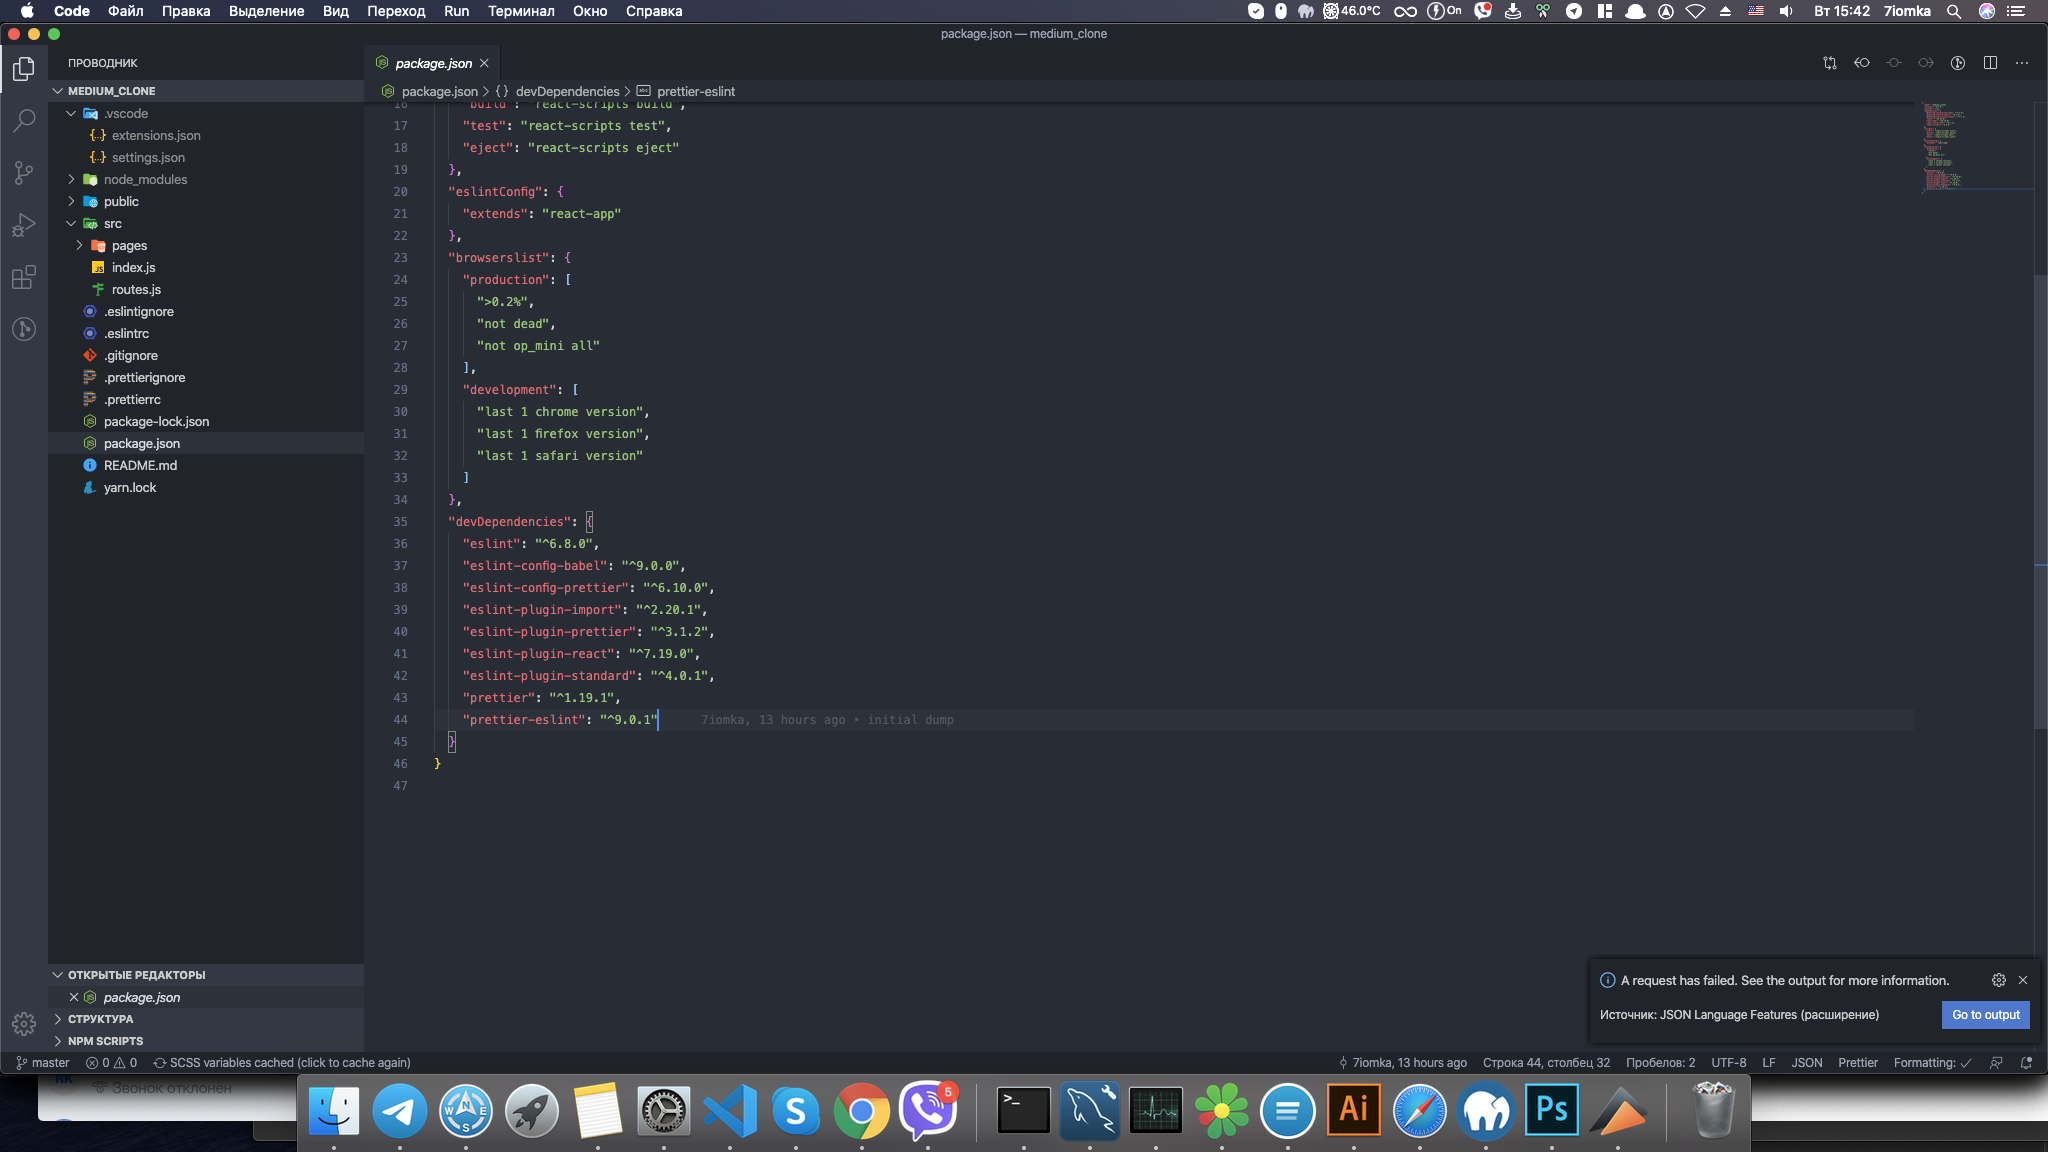Open the Source Control view
The height and width of the screenshot is (1152, 2048).
coord(23,173)
